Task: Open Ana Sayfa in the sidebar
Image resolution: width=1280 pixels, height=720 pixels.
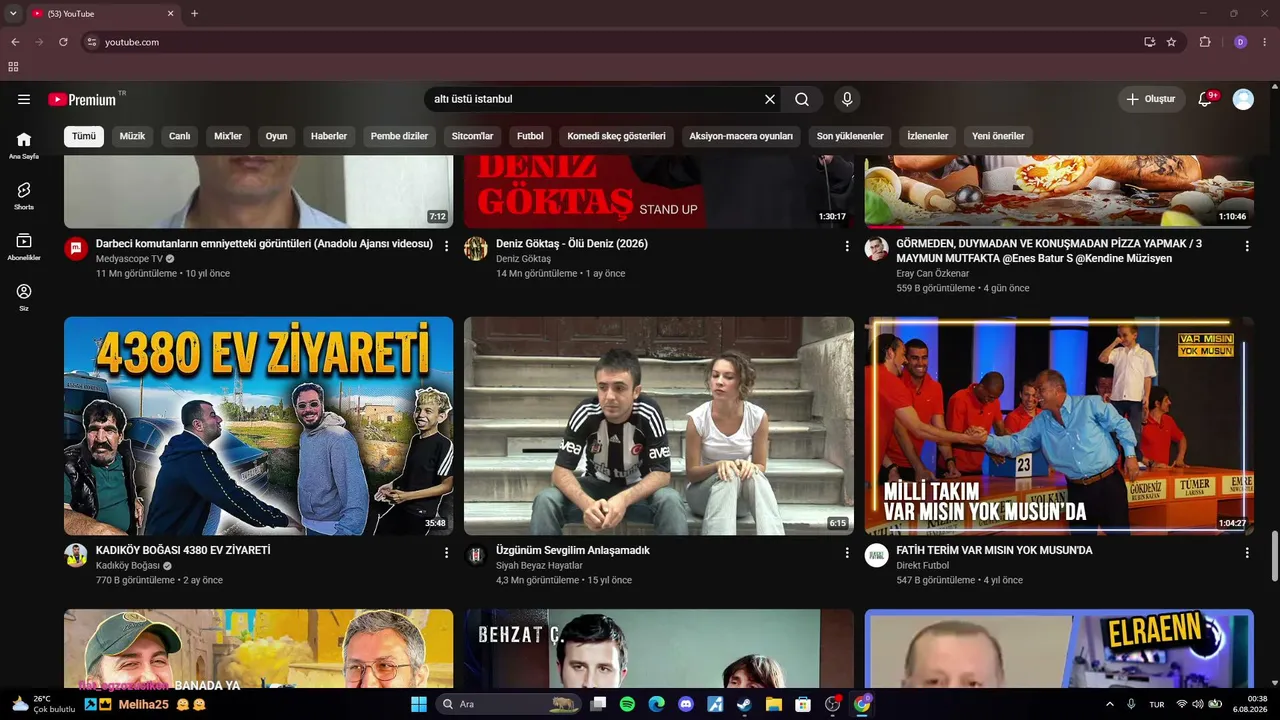Action: [24, 145]
